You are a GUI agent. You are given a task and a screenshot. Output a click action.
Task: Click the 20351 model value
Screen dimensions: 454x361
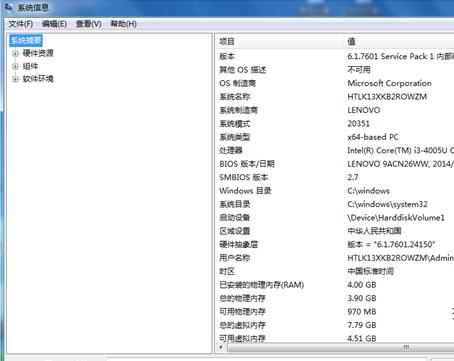click(358, 124)
